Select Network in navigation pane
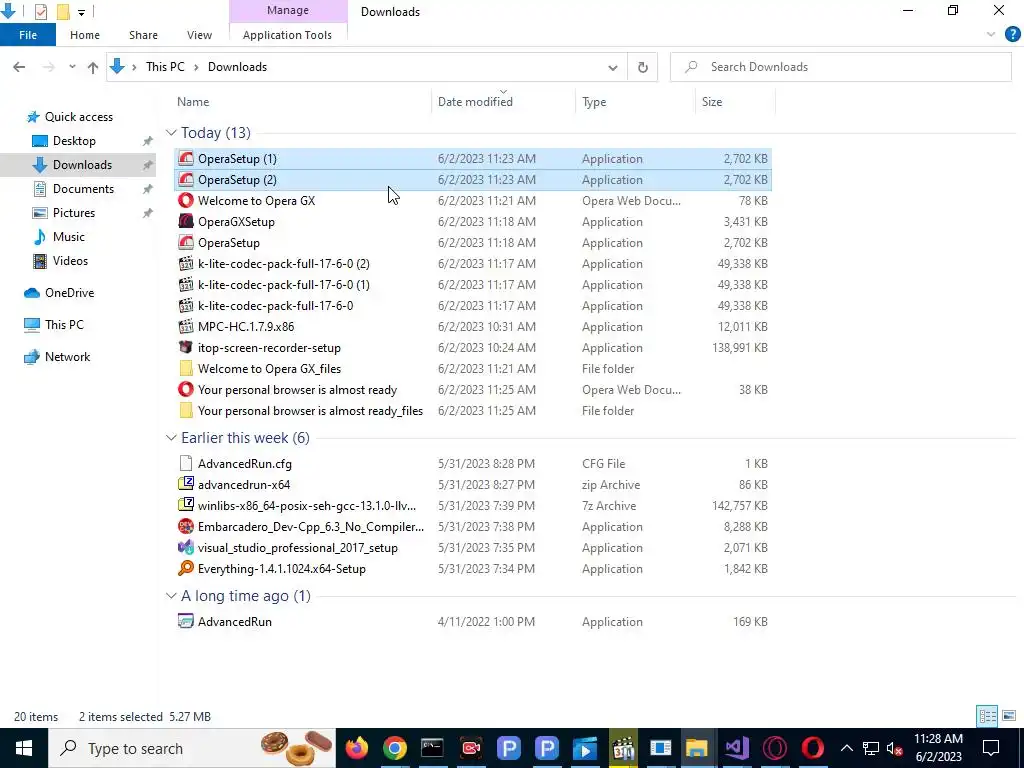Viewport: 1024px width, 768px height. 67,357
